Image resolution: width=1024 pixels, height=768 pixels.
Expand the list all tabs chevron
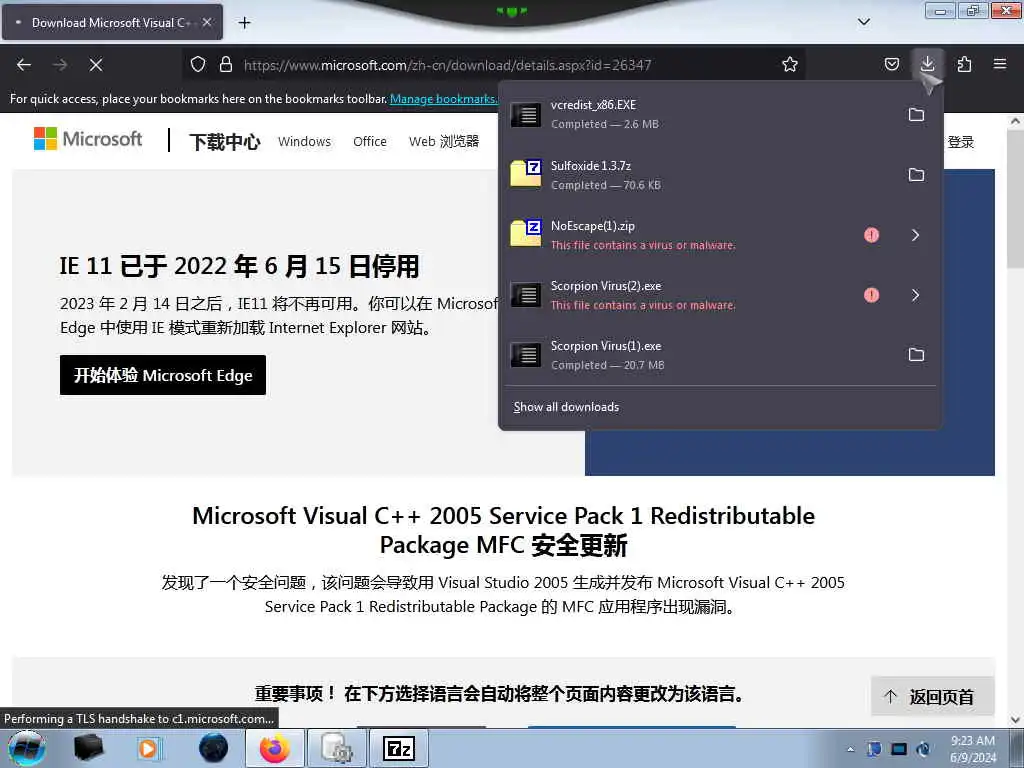(x=863, y=22)
